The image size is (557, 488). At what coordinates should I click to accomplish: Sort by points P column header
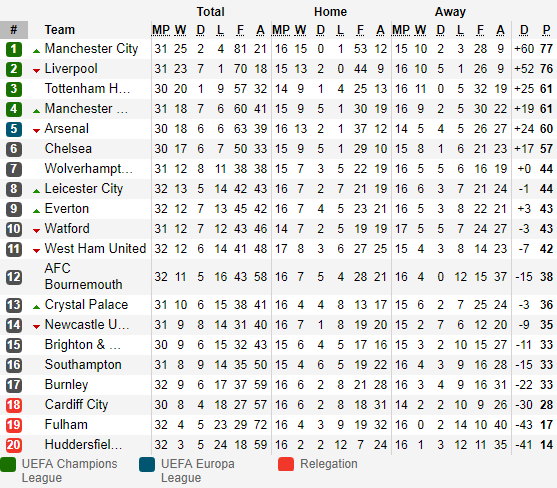(x=546, y=30)
